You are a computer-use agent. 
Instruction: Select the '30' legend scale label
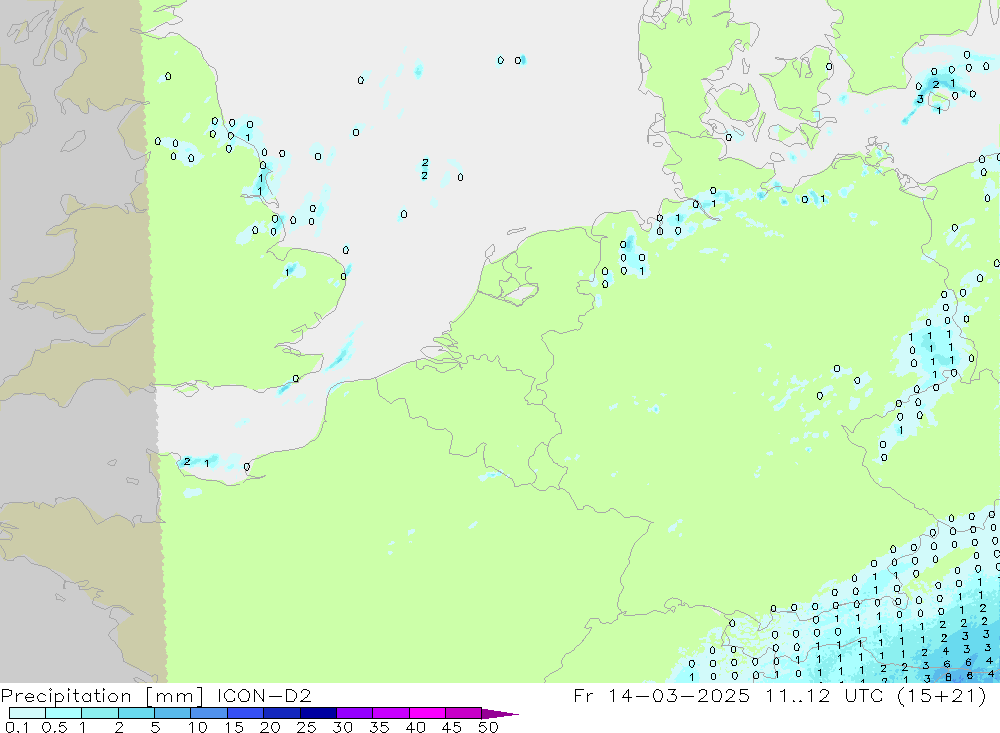[342, 727]
